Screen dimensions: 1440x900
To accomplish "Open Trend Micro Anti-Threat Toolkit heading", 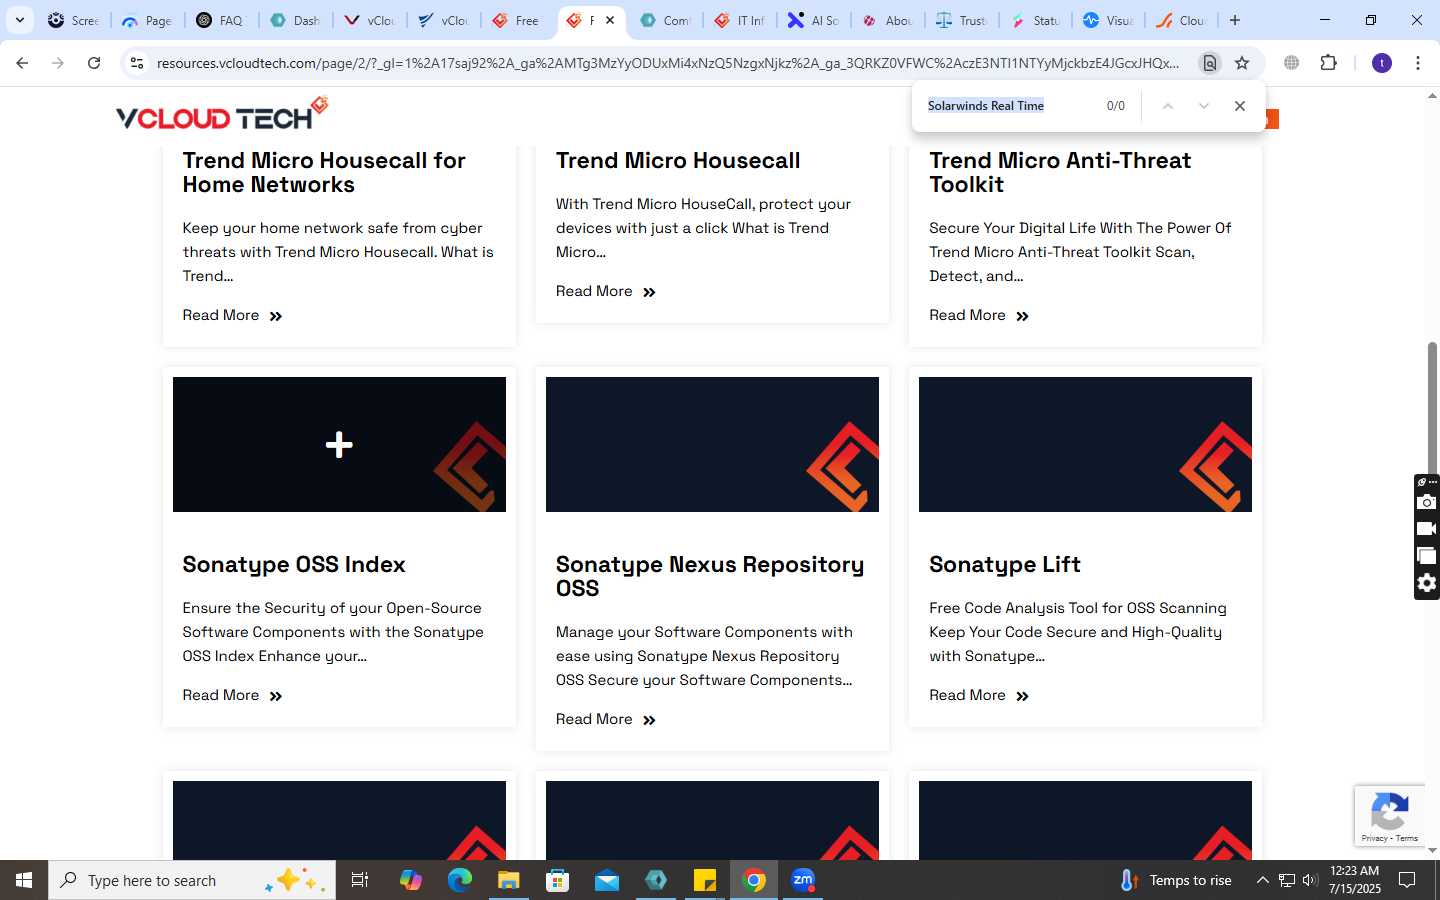I will [x=1060, y=172].
